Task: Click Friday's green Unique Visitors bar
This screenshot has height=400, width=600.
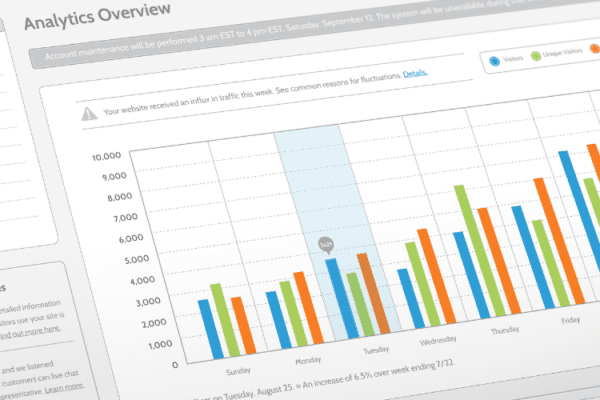Action: pos(551,263)
